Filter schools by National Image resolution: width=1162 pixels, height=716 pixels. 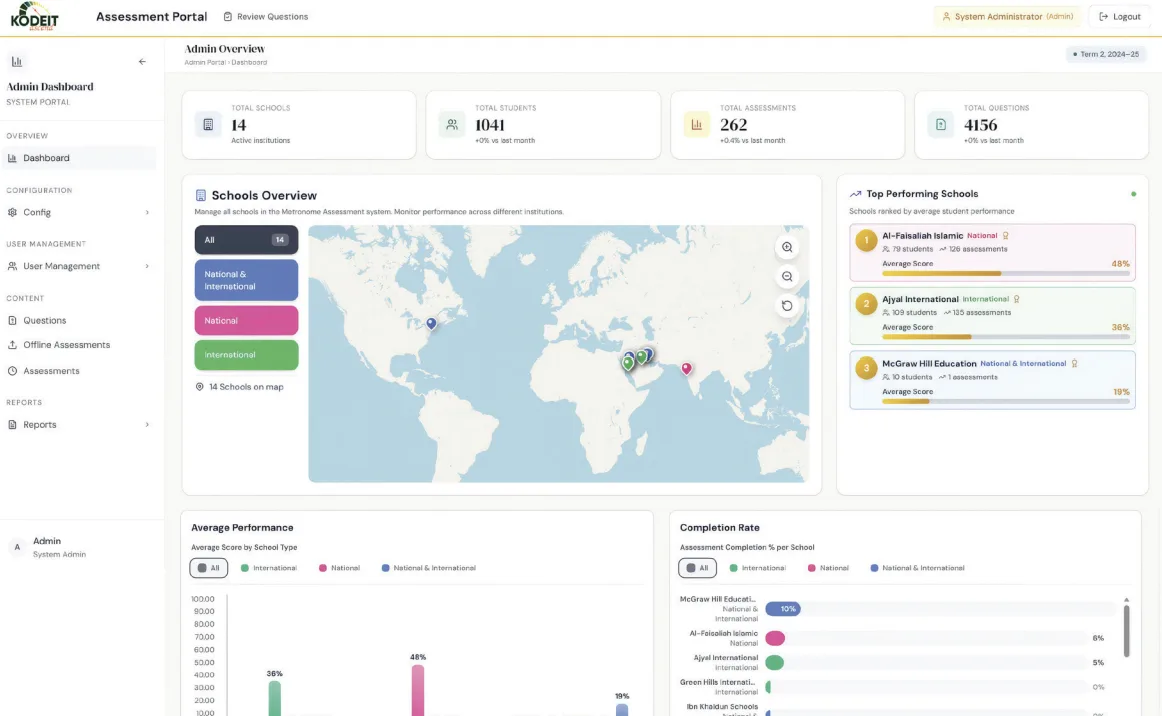click(x=246, y=321)
